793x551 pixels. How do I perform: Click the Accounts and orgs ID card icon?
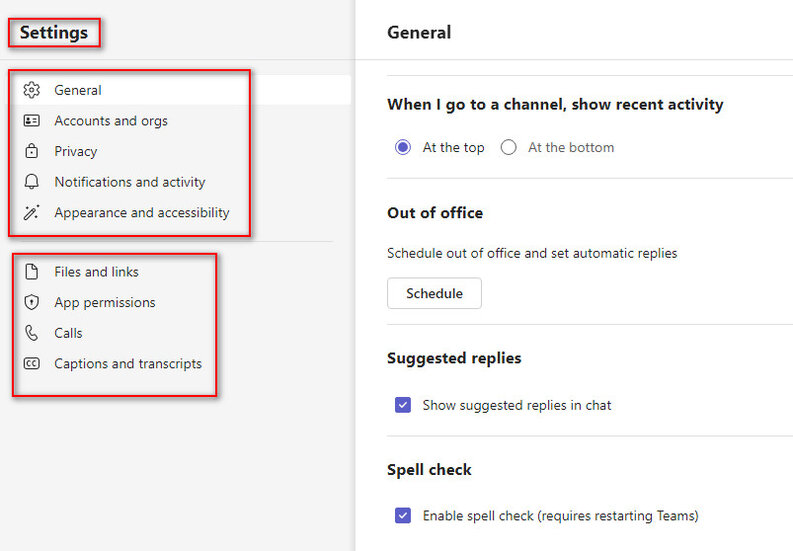click(x=31, y=120)
